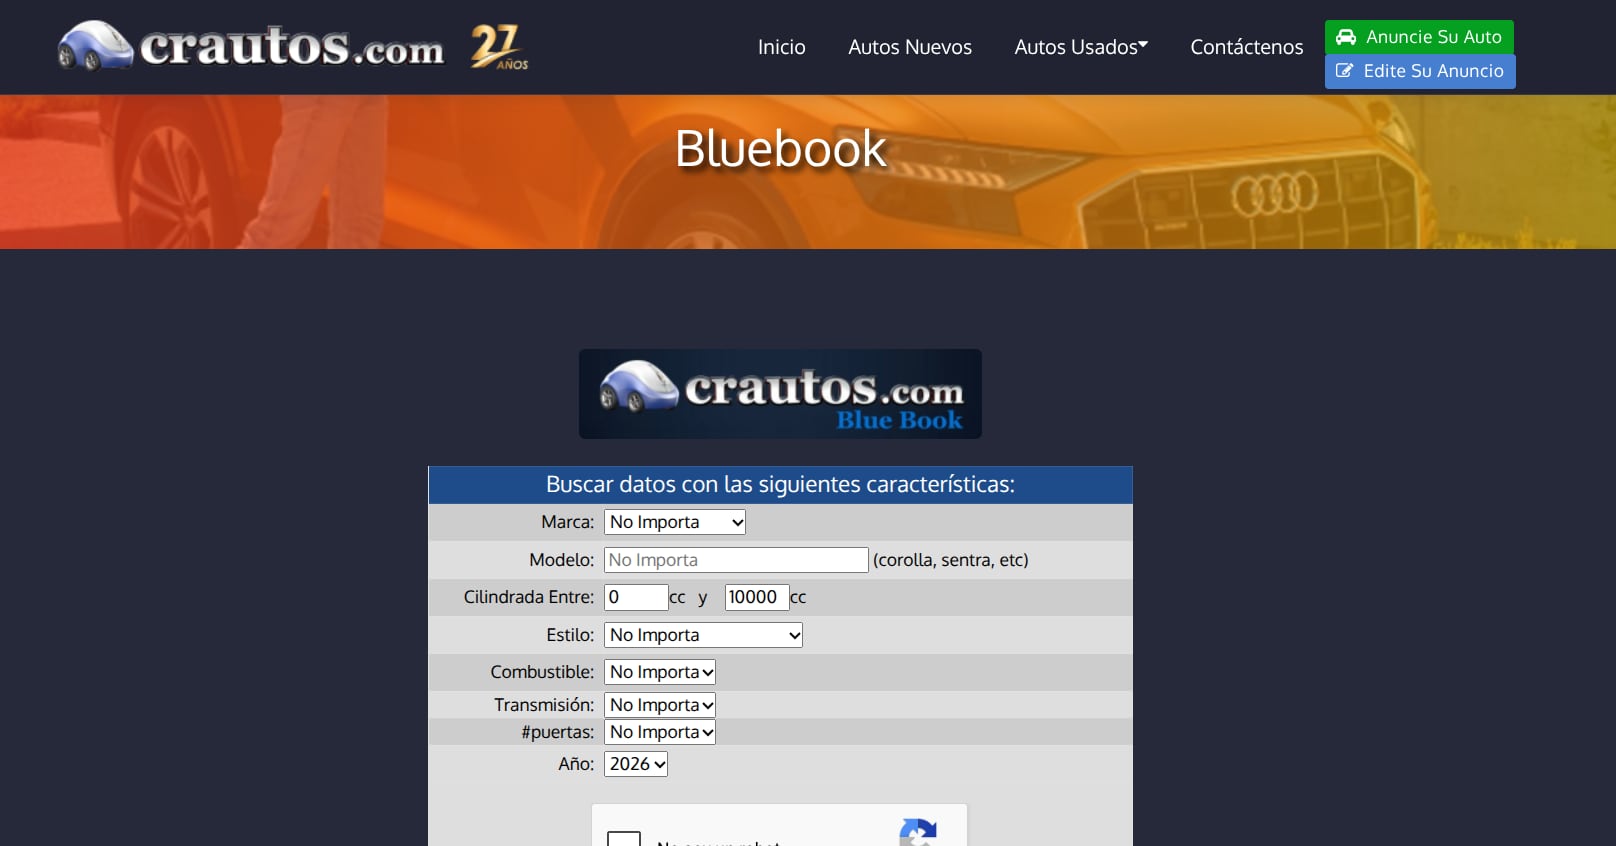
Task: Open the Marca dropdown
Action: pos(675,522)
